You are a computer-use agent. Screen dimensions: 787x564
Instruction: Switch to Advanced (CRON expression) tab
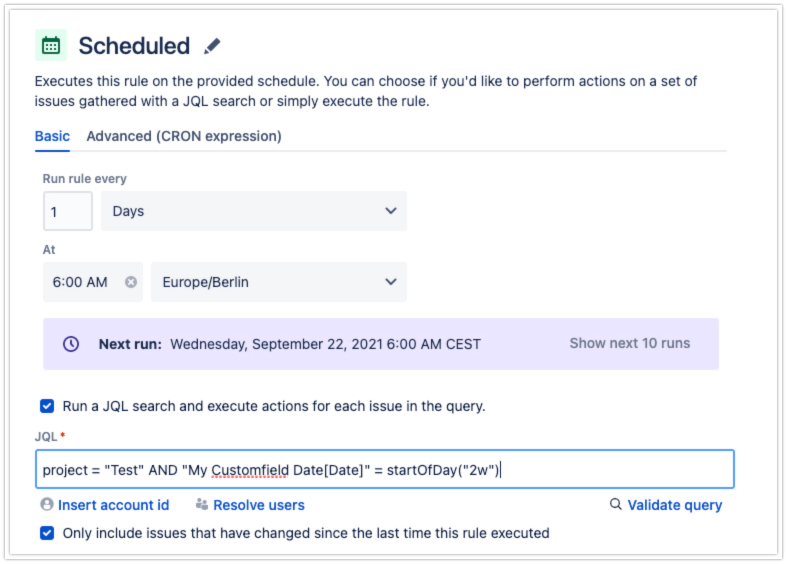(184, 136)
